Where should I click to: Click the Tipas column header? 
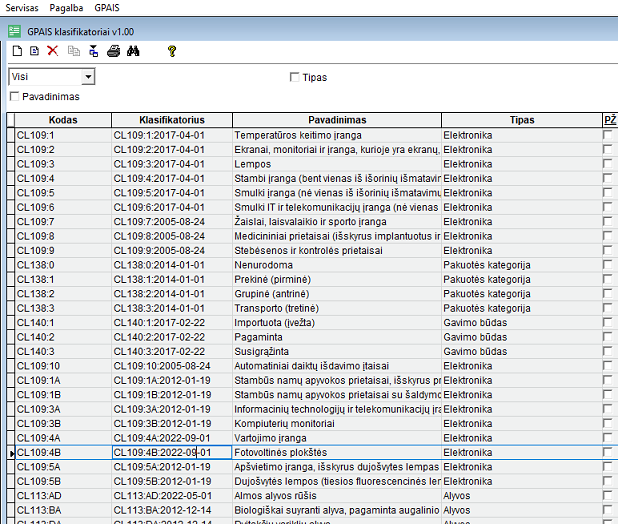pos(521,120)
